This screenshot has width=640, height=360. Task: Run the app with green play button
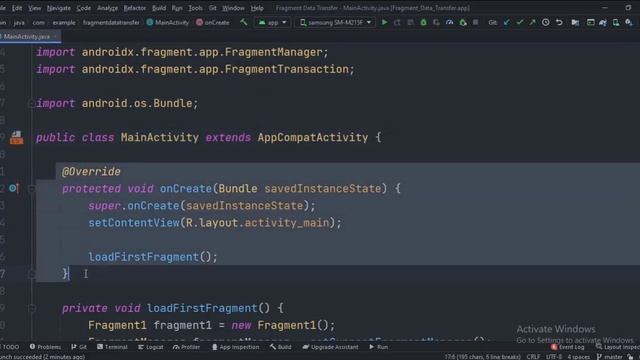click(384, 22)
